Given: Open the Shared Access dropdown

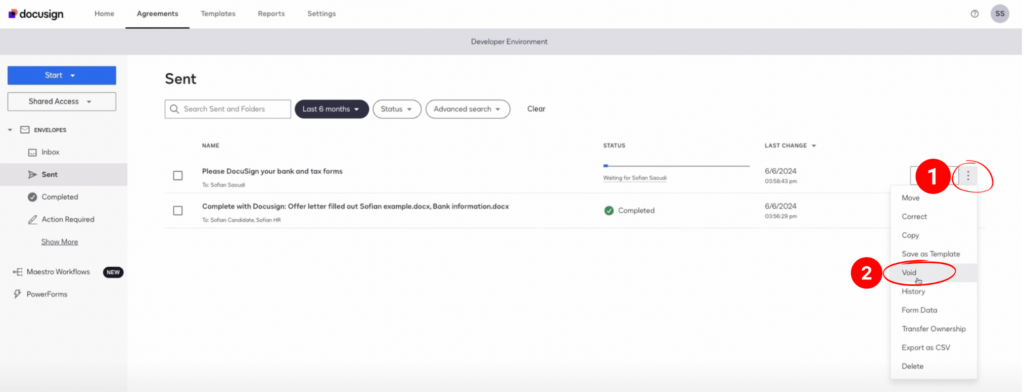Looking at the screenshot, I should coord(61,101).
